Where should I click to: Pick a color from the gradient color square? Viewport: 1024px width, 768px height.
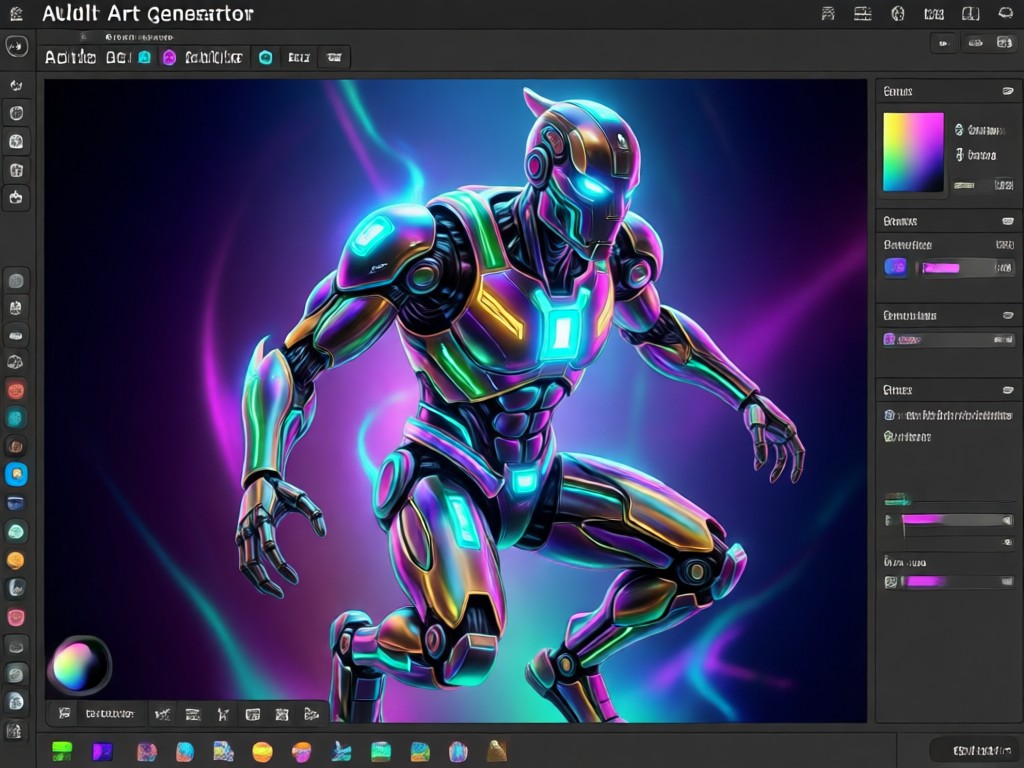pos(913,152)
